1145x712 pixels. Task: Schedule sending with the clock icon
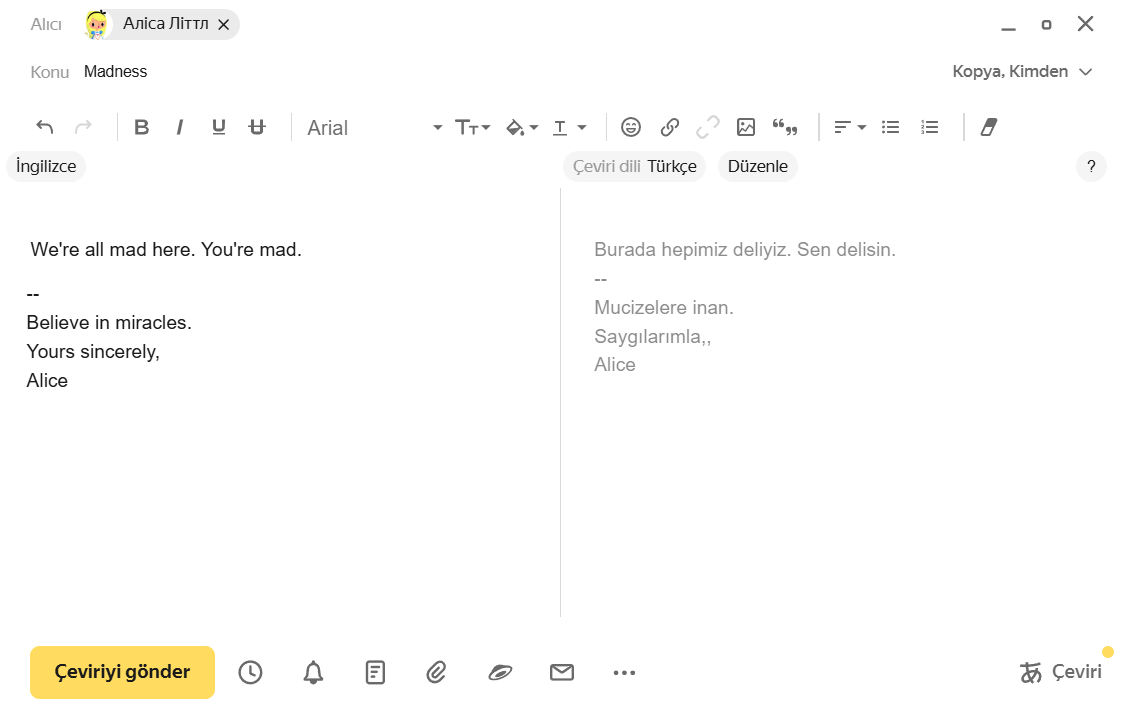click(250, 672)
